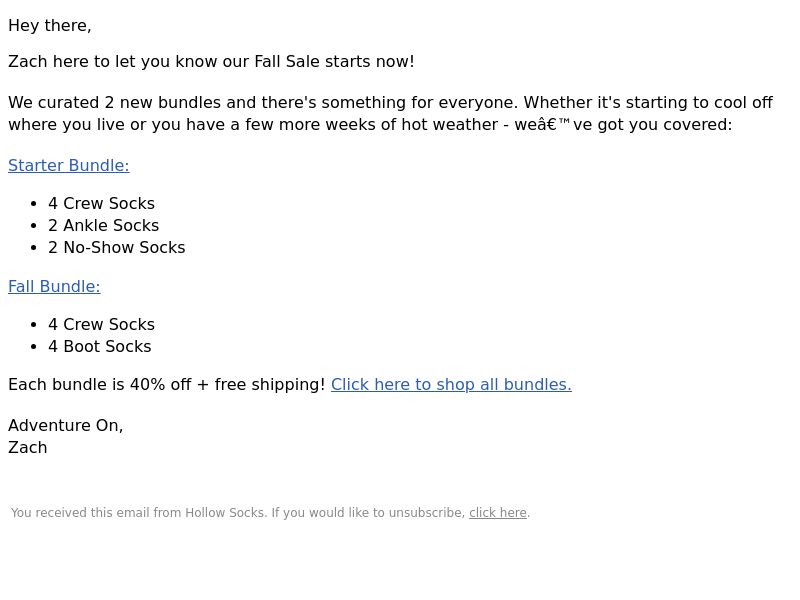Click the weâ€™ve got you covered line

point(370,124)
